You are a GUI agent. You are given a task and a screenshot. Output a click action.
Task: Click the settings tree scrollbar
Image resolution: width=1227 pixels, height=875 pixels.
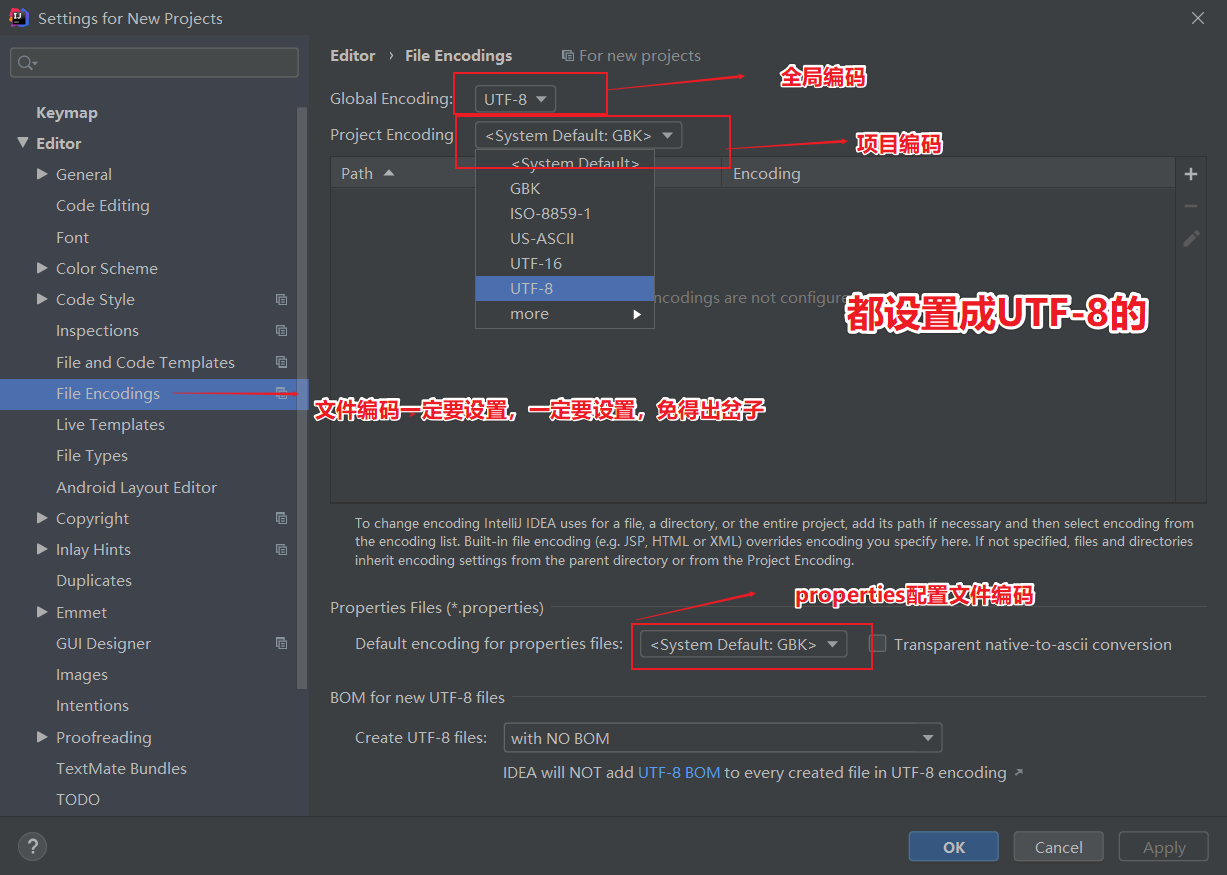tap(303, 398)
